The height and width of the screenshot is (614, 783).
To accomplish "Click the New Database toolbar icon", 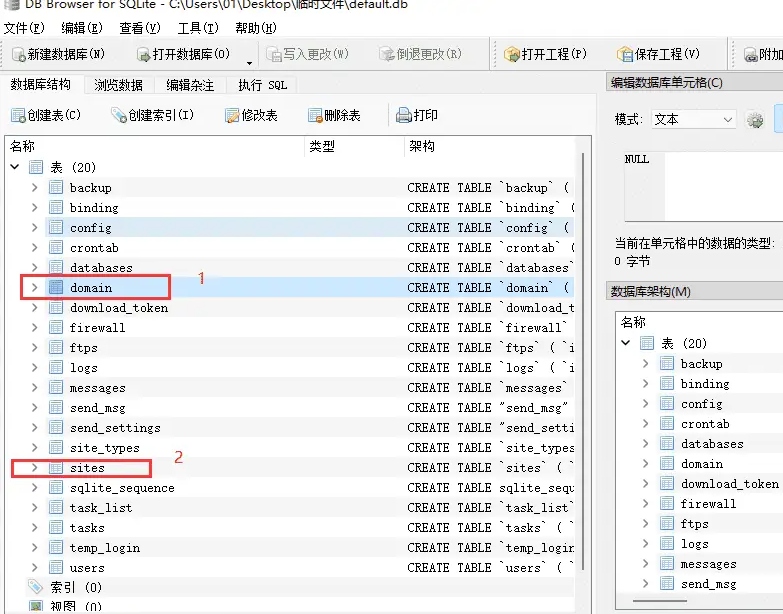I will tap(18, 54).
